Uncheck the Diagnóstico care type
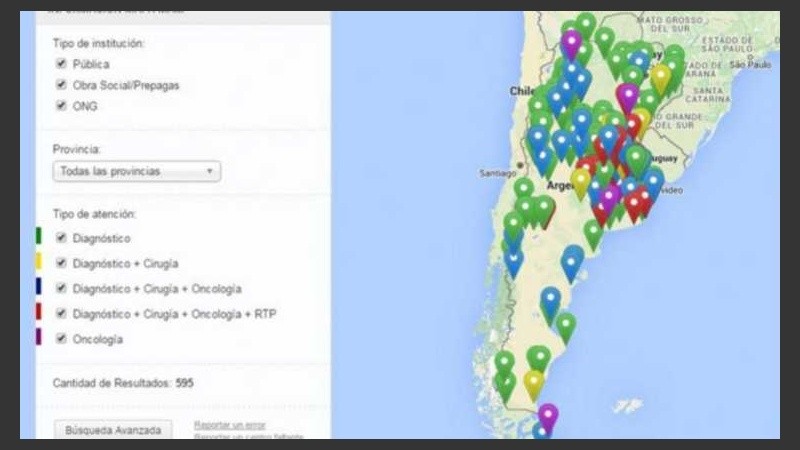Image resolution: width=800 pixels, height=450 pixels. [x=61, y=238]
